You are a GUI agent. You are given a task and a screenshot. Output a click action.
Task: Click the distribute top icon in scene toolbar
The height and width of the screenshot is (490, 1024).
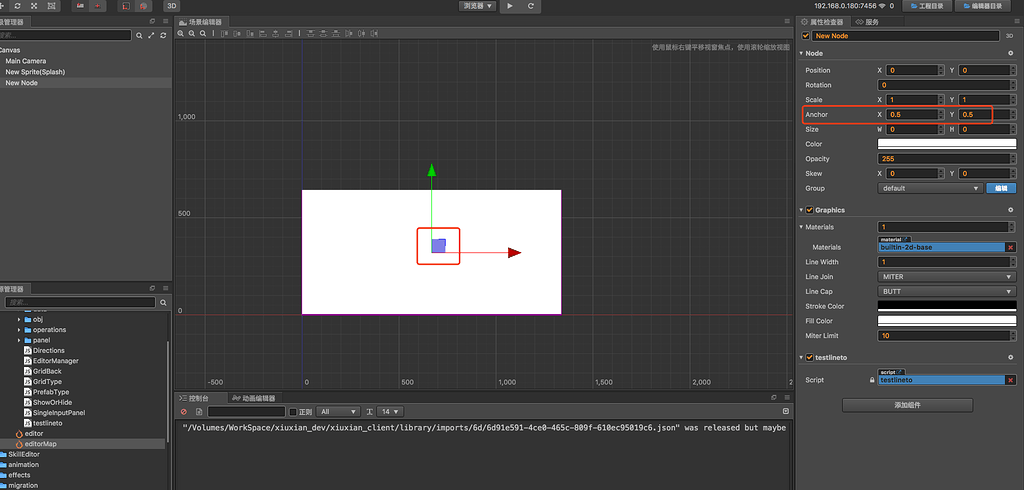[310, 33]
